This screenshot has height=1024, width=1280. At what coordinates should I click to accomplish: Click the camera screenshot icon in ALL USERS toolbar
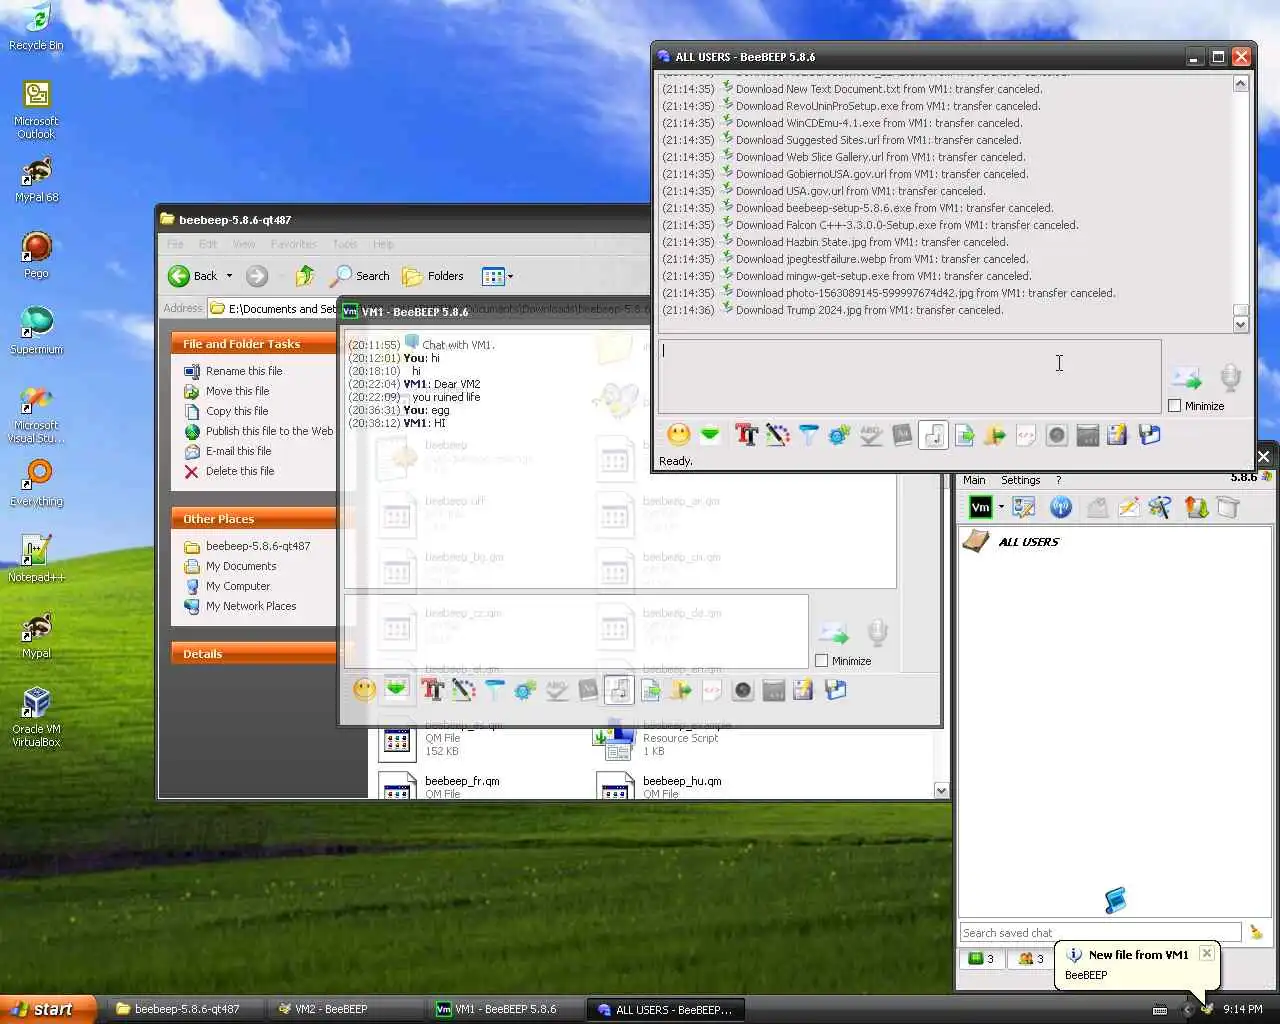pyautogui.click(x=1057, y=435)
